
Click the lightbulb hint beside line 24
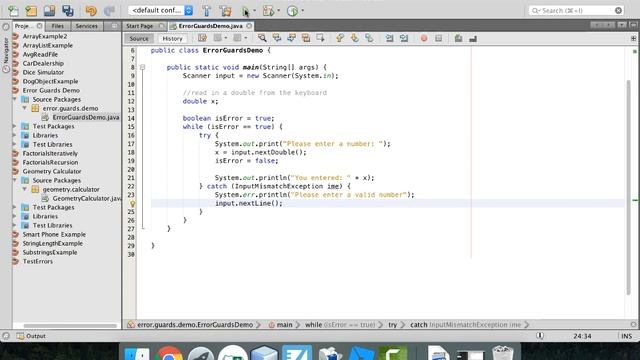click(133, 203)
